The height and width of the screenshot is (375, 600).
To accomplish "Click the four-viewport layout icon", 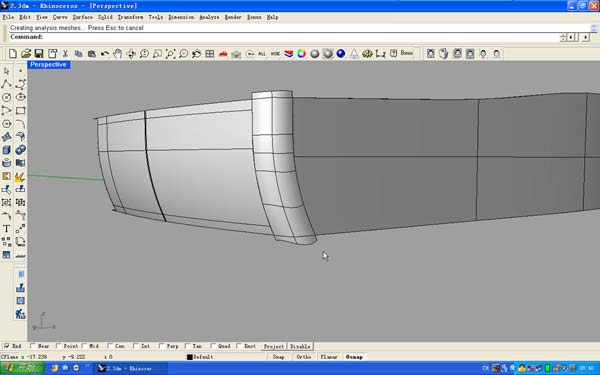I will coord(210,54).
